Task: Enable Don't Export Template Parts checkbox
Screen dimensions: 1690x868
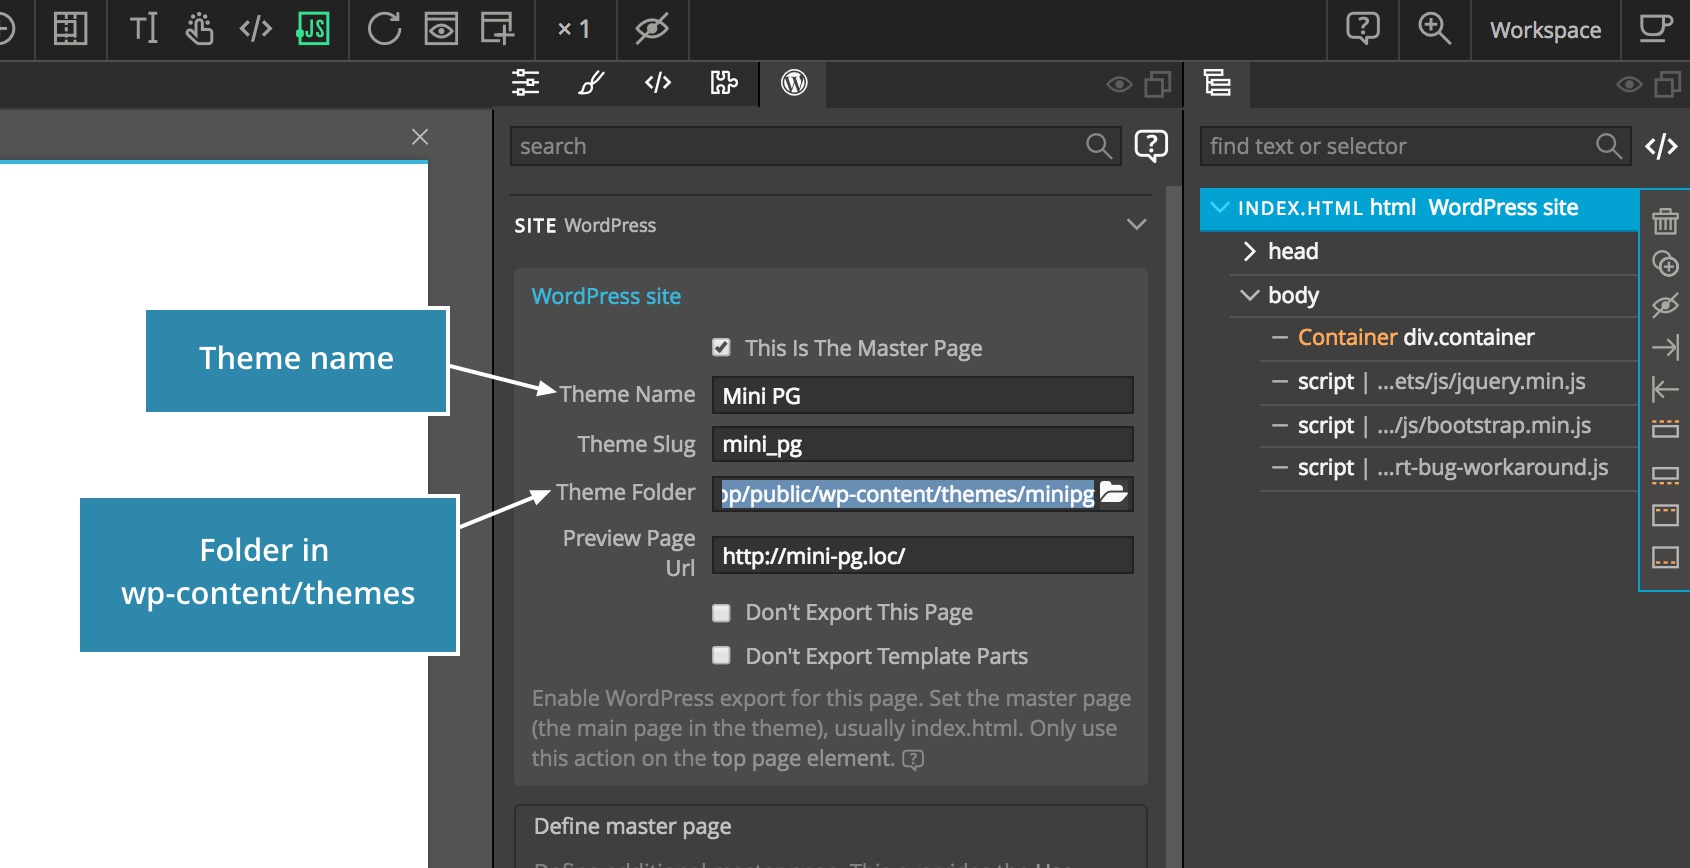Action: tap(721, 655)
